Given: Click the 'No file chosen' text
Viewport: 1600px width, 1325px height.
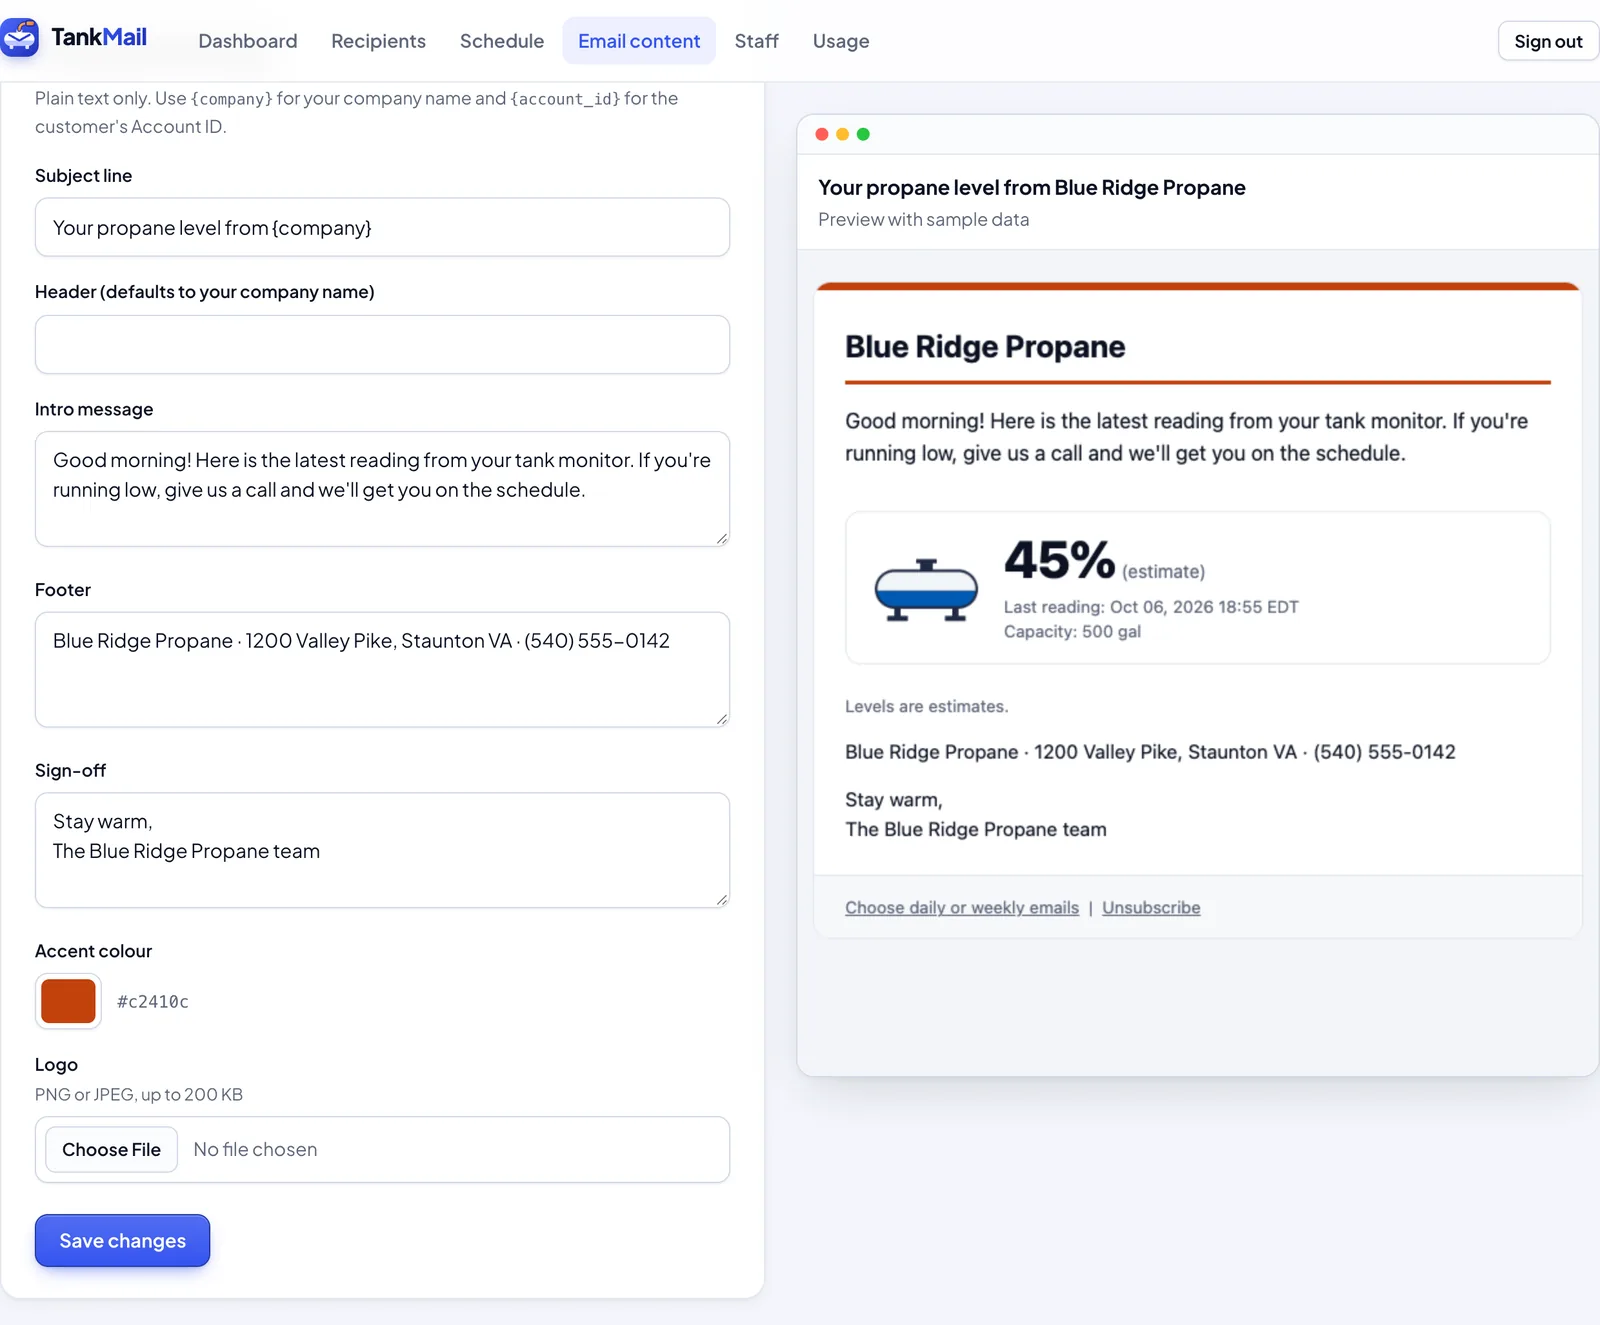Looking at the screenshot, I should [x=255, y=1149].
